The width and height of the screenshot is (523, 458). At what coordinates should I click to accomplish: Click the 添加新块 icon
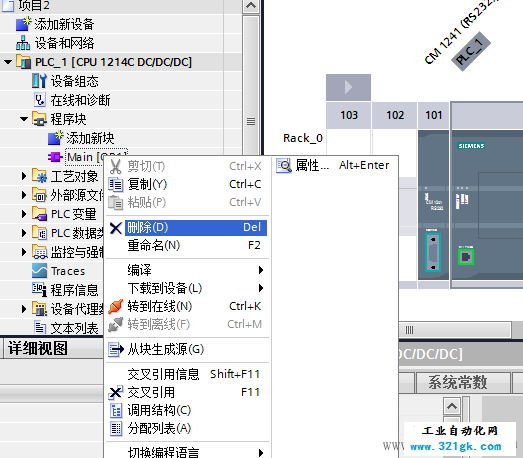click(55, 138)
